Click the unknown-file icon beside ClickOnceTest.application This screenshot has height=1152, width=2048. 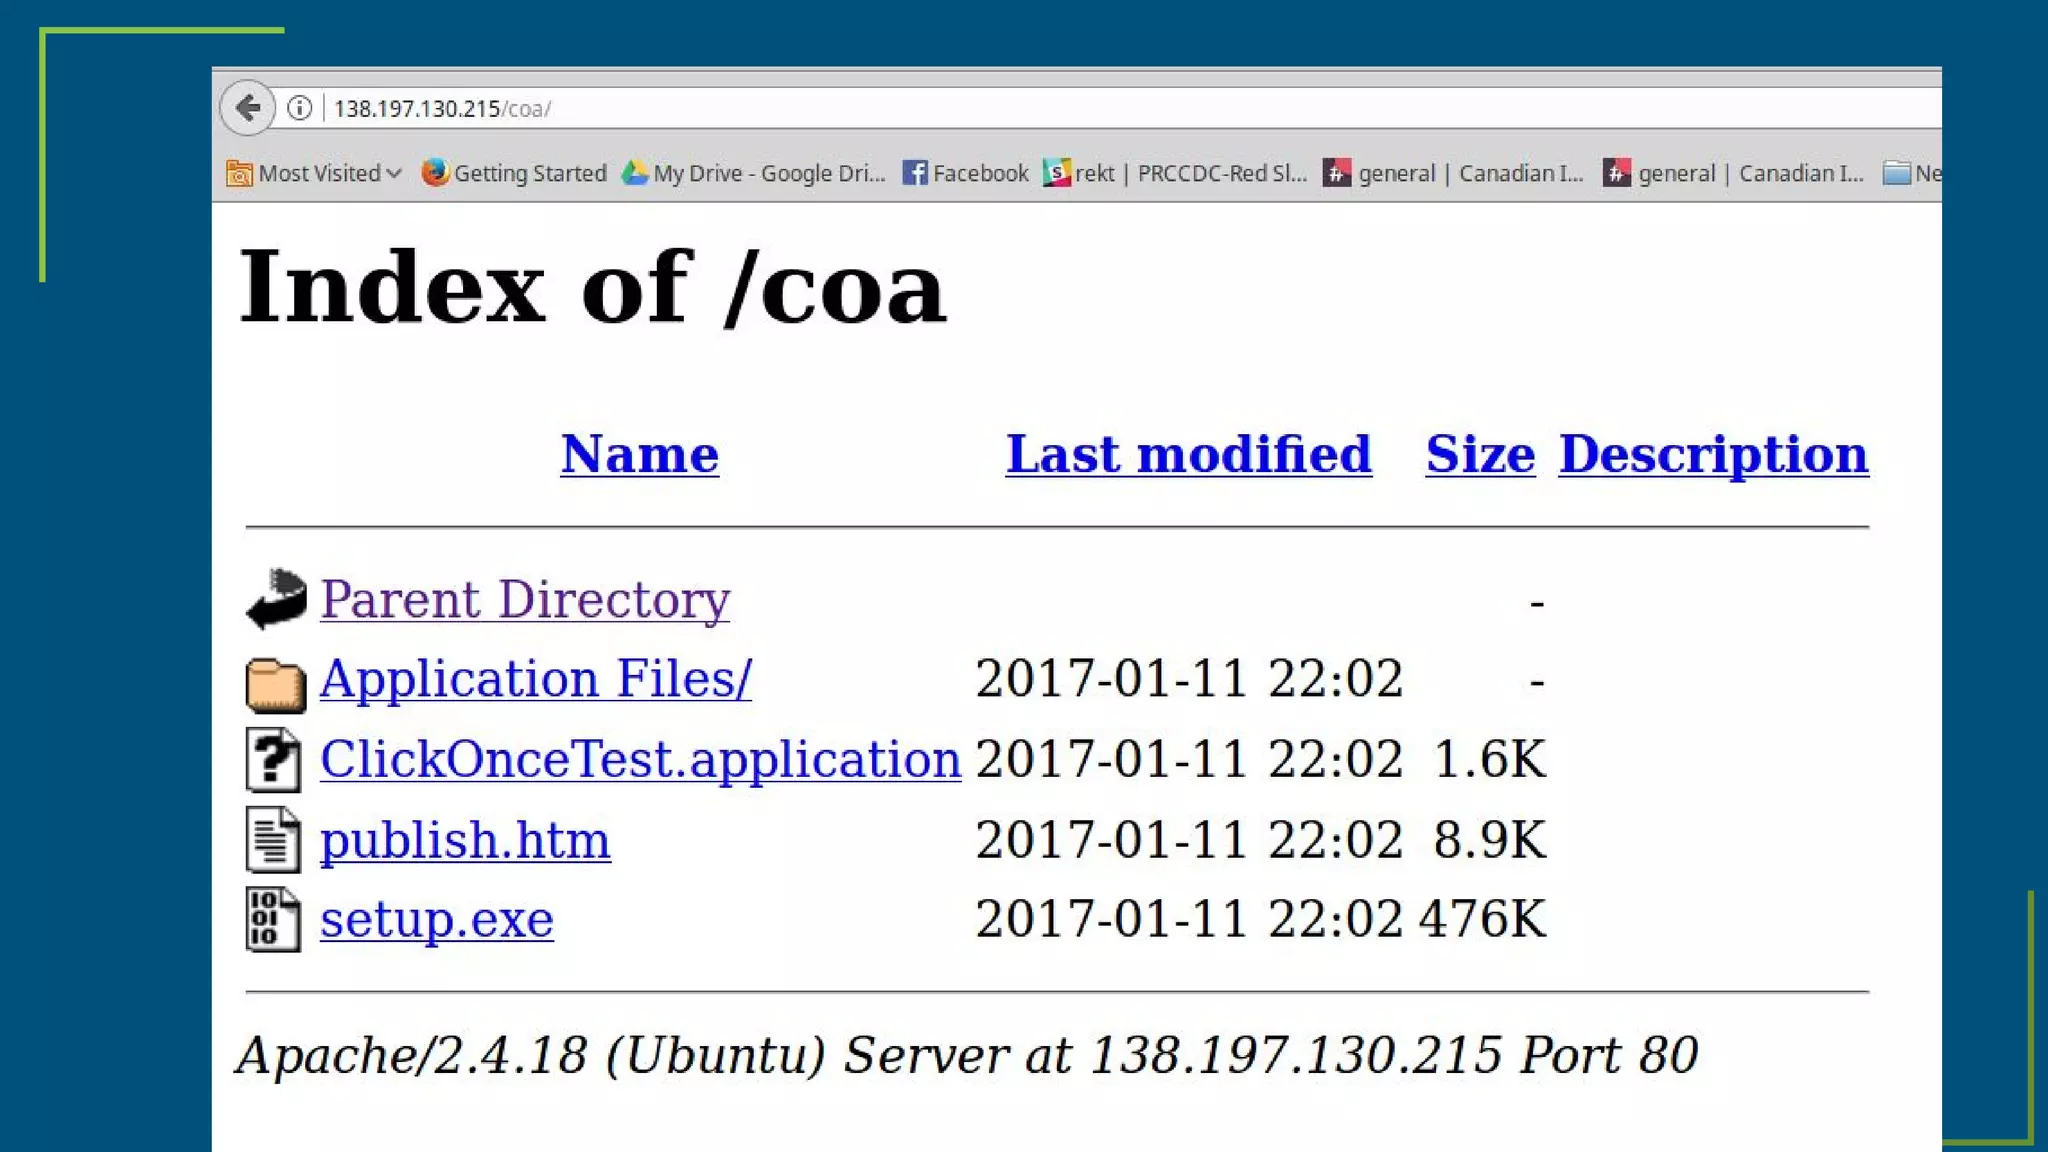pyautogui.click(x=273, y=760)
